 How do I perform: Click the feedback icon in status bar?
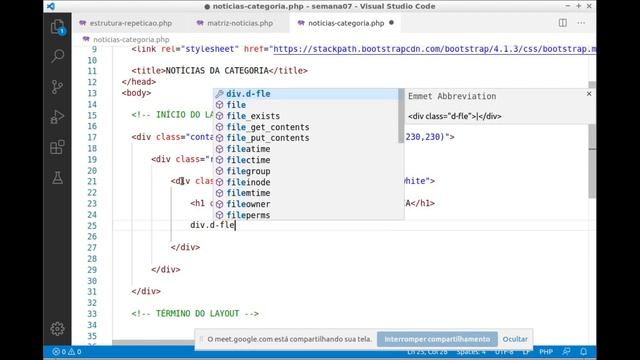click(x=567, y=351)
